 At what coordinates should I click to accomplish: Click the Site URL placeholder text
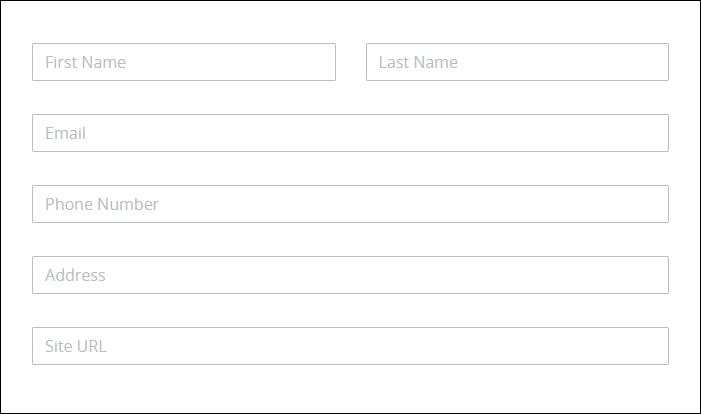coord(76,346)
